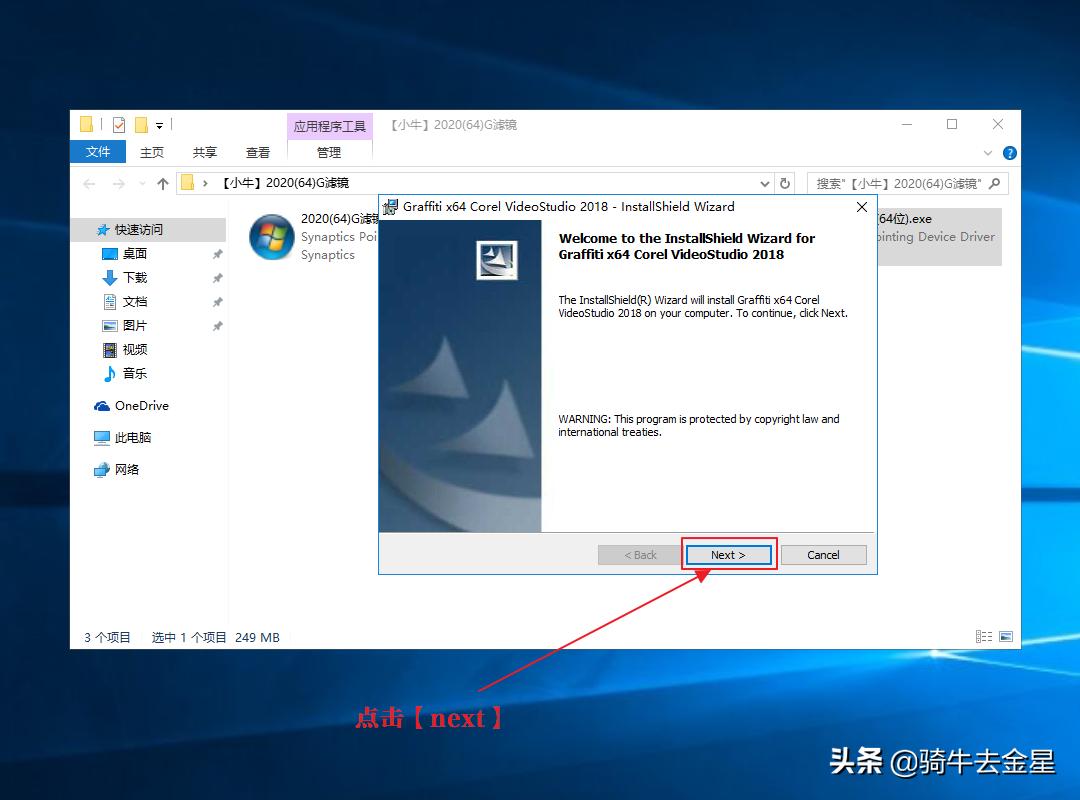
Task: Open 音乐 folder in sidebar
Action: click(x=134, y=373)
